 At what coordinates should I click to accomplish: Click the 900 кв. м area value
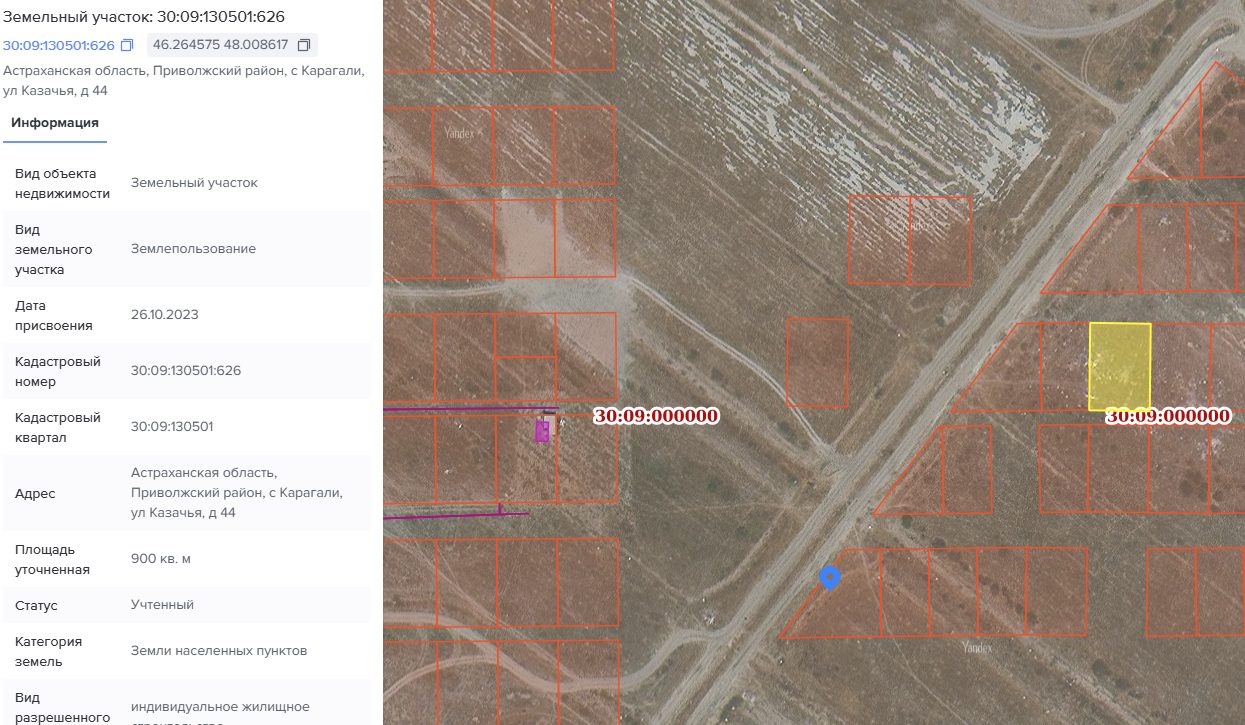pyautogui.click(x=161, y=559)
